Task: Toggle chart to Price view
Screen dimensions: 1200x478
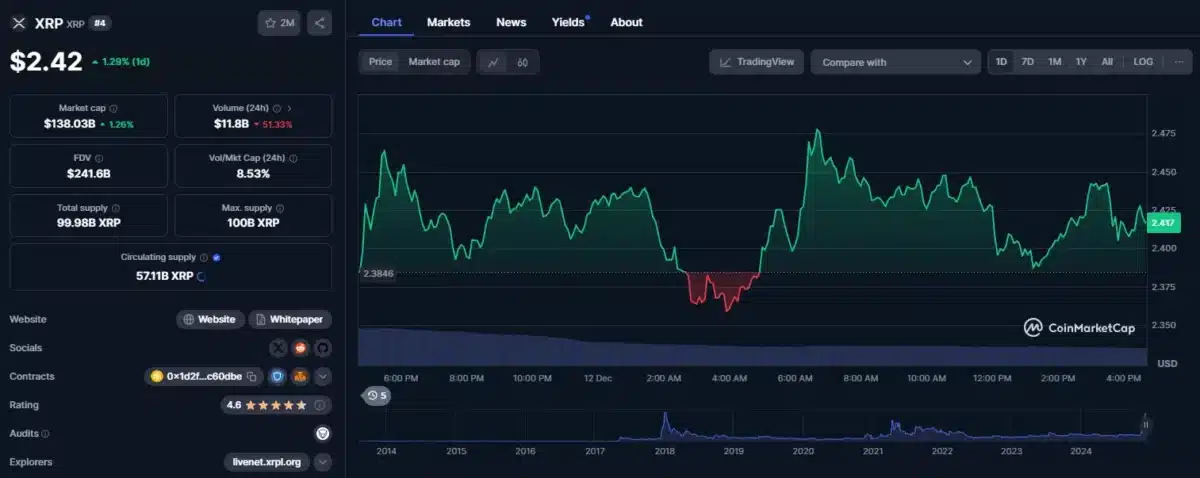Action: [x=380, y=62]
